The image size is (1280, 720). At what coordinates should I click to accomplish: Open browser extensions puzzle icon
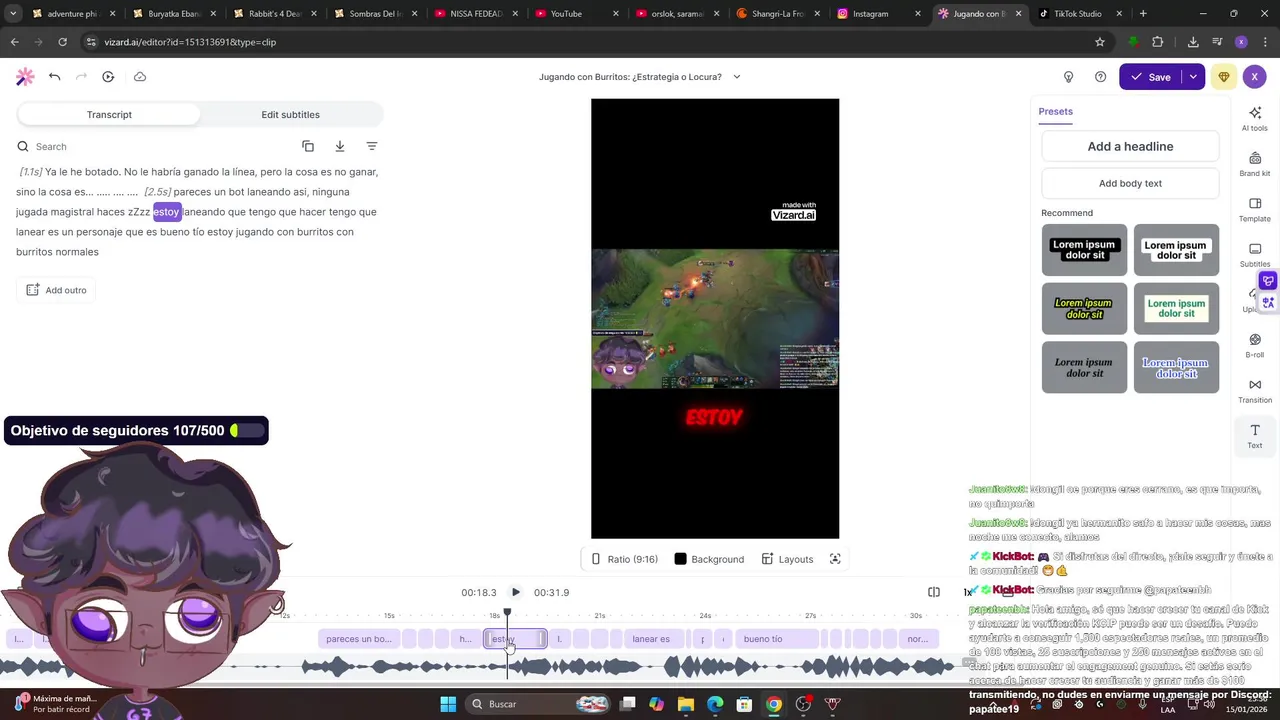(1158, 42)
